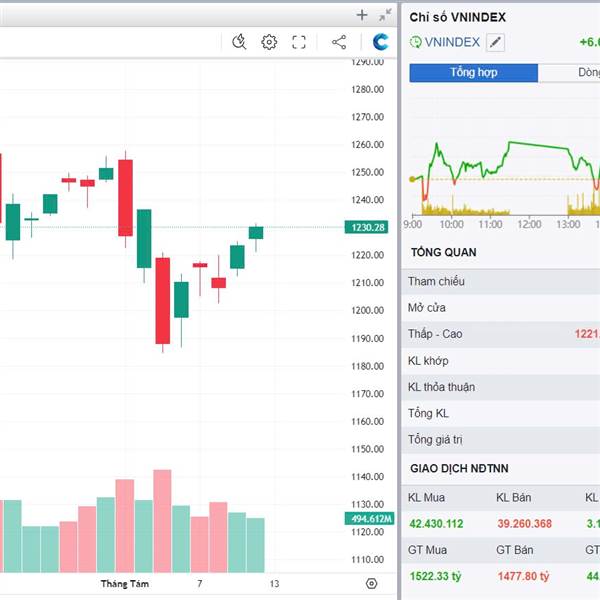This screenshot has width=600, height=600.
Task: Click Mở cửa row
Action: (x=501, y=308)
